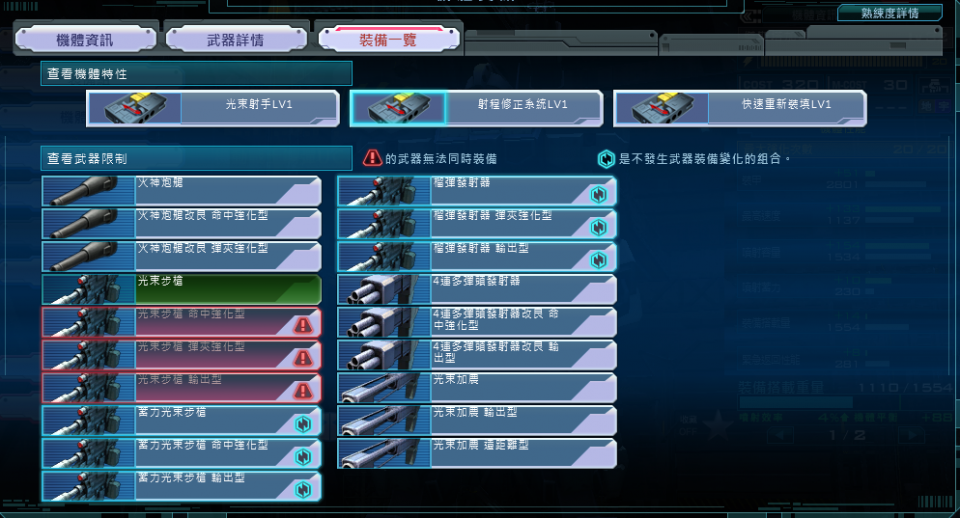Click the chip icon of 射程修正系統LV1
The image size is (960, 518).
click(399, 109)
